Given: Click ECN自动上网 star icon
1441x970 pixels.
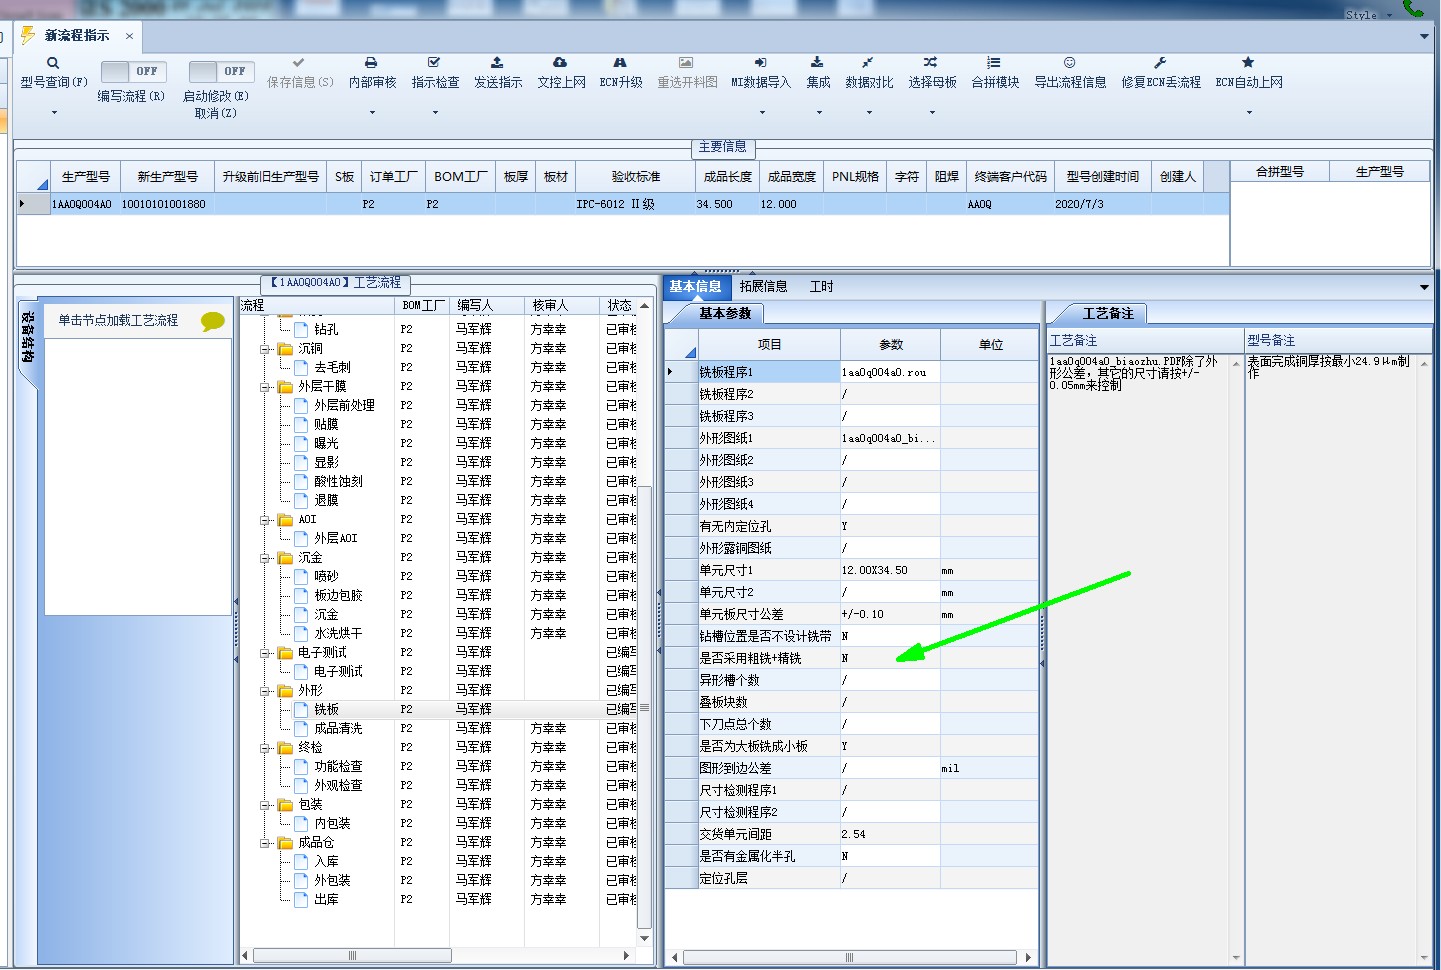Looking at the screenshot, I should (1248, 63).
